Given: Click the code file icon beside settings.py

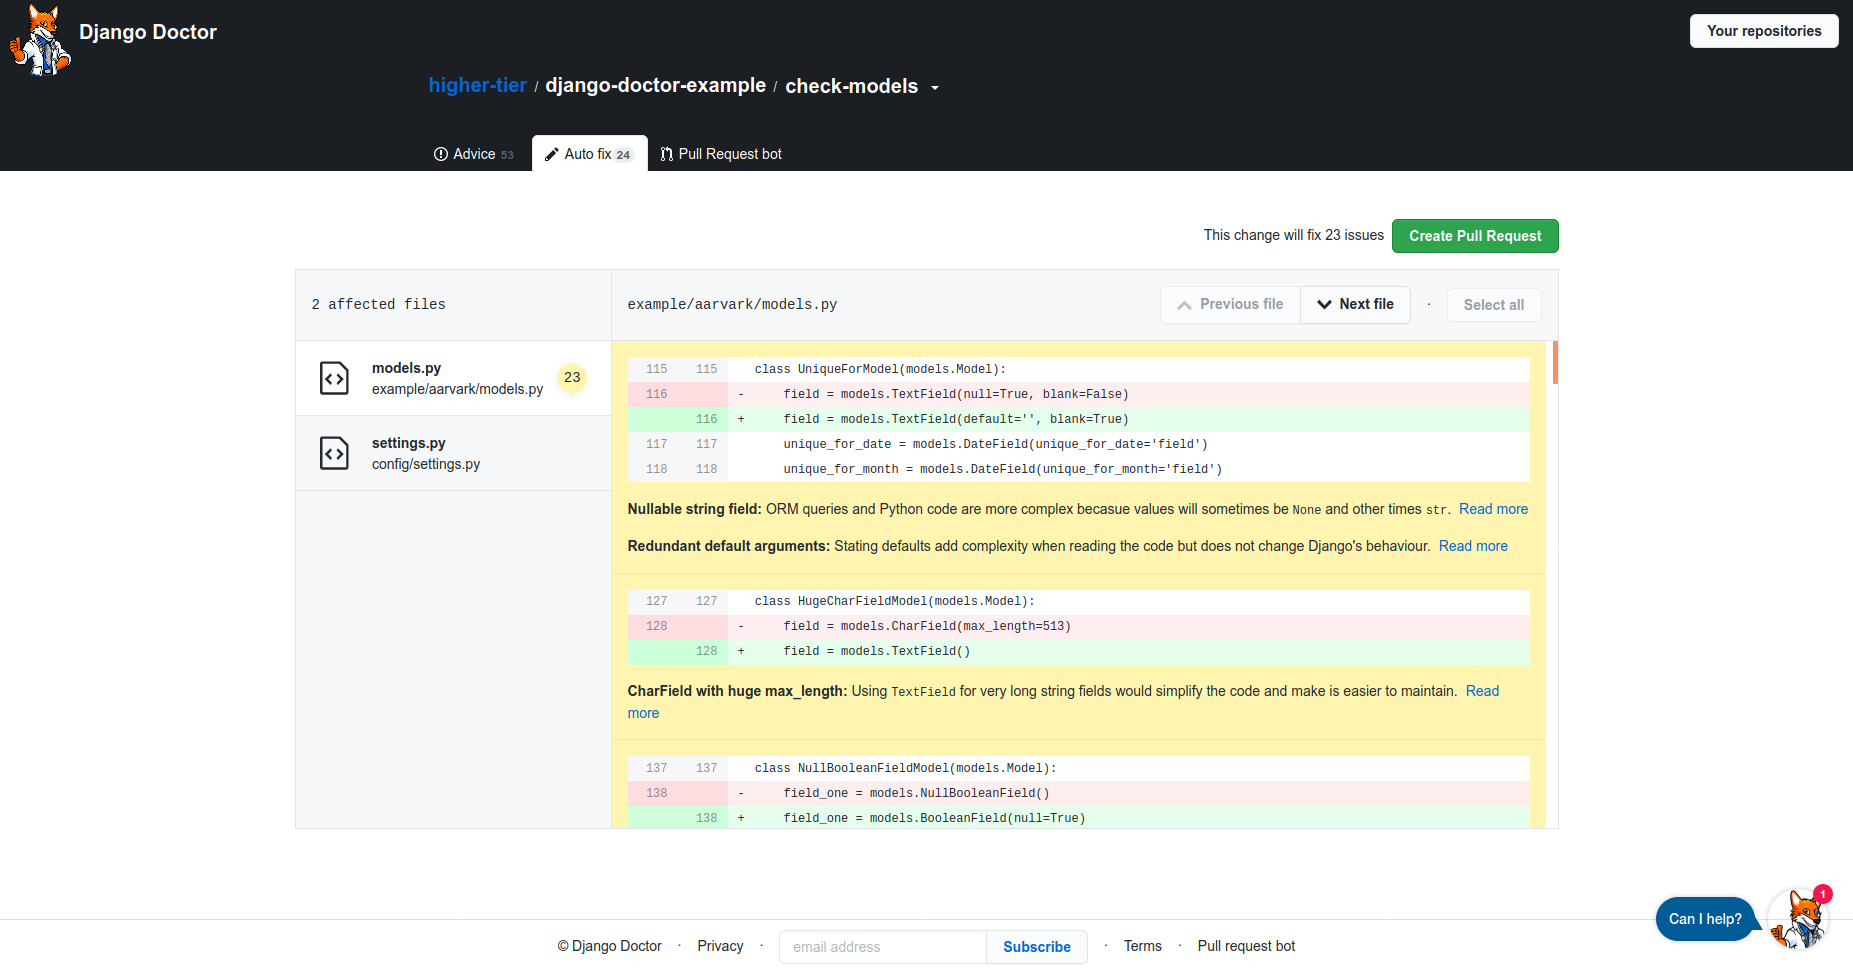Looking at the screenshot, I should coord(335,453).
